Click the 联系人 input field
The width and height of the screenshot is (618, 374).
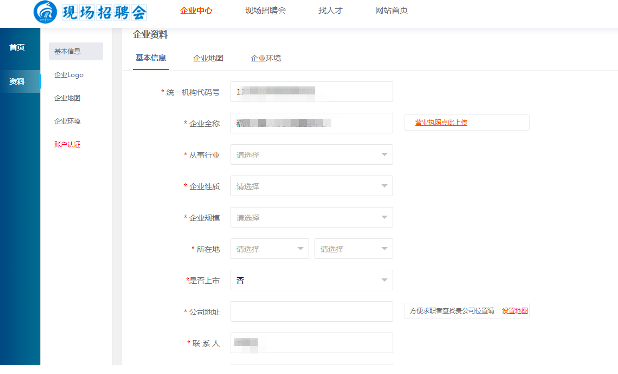click(311, 342)
